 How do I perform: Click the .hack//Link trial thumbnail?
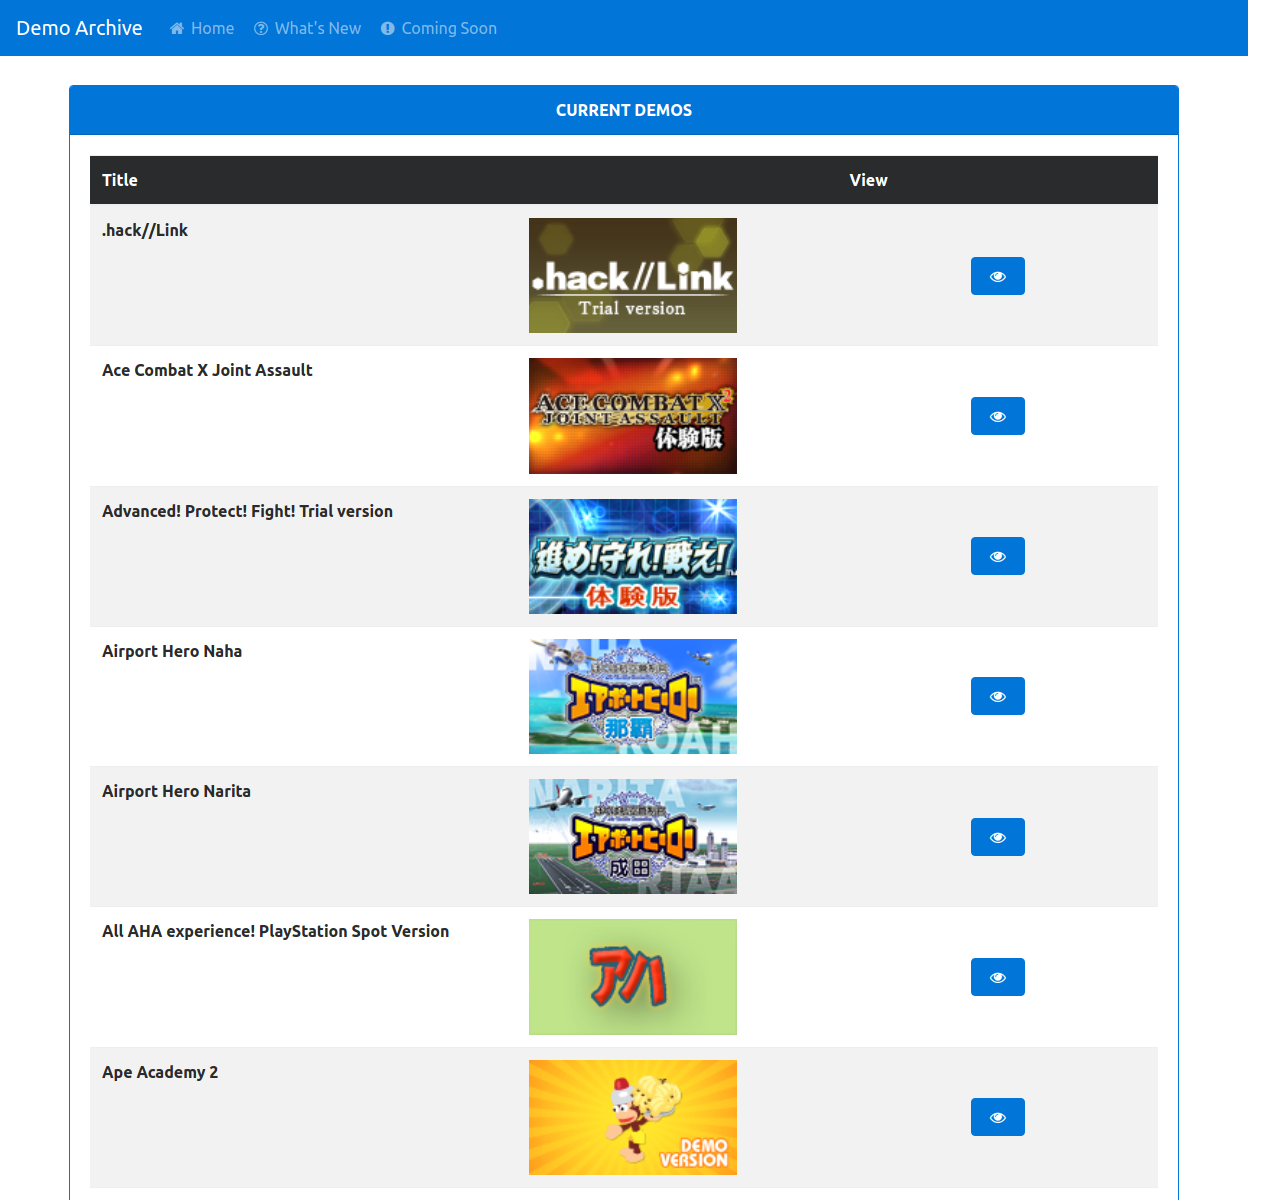pyautogui.click(x=633, y=276)
